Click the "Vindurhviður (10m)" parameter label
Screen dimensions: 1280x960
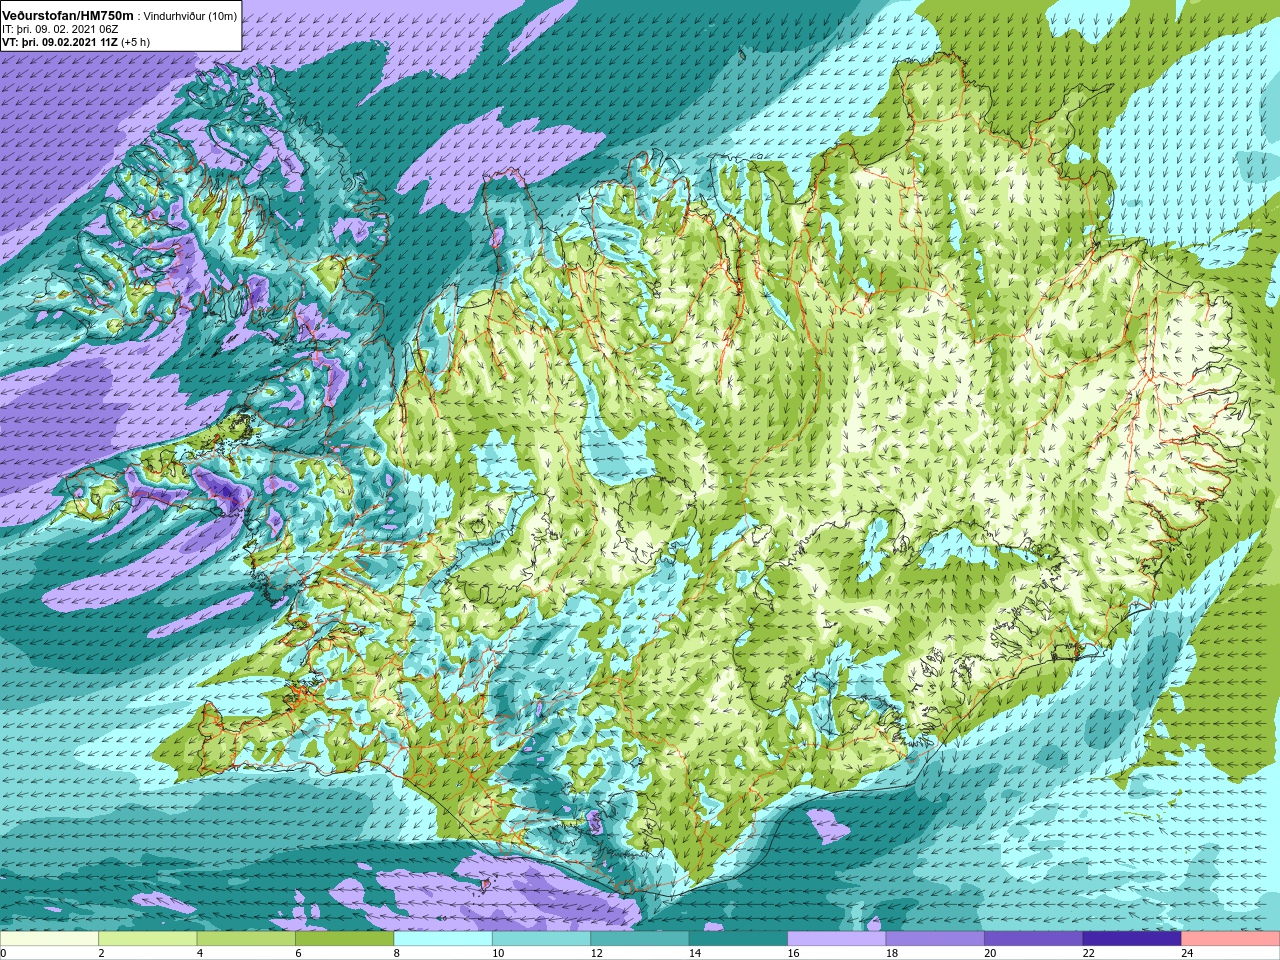point(190,16)
